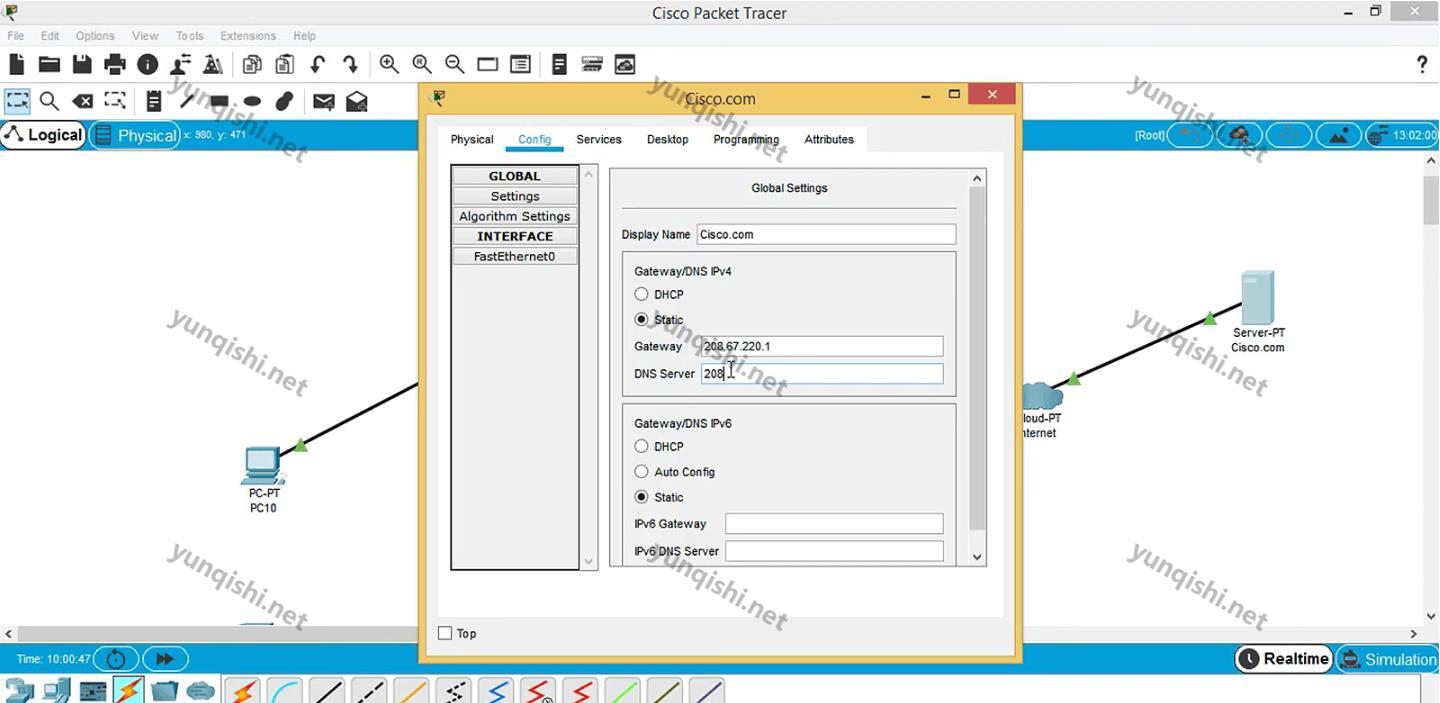Reset zoom with the R magnifier

point(422,64)
